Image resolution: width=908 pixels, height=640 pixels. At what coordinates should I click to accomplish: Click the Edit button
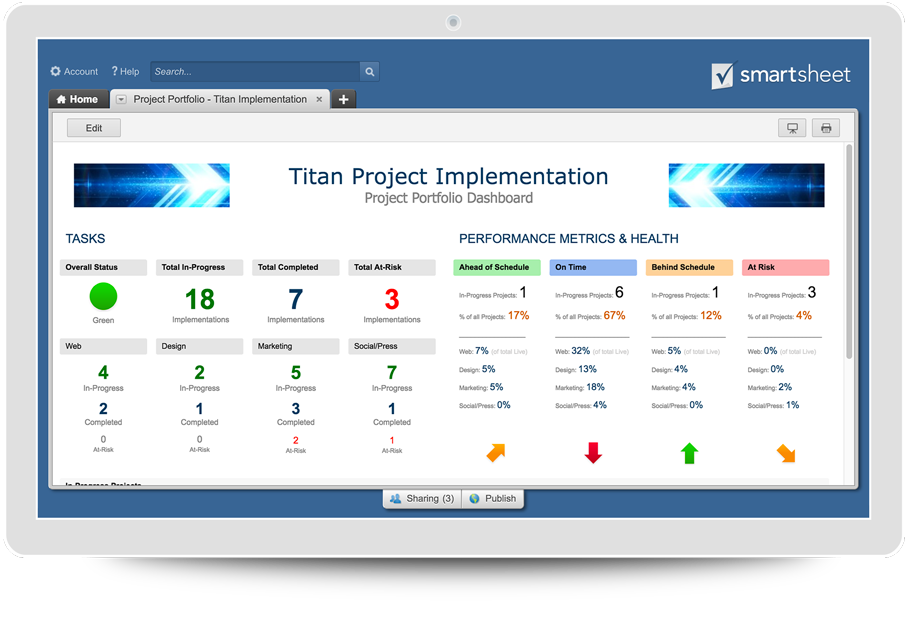tap(94, 128)
